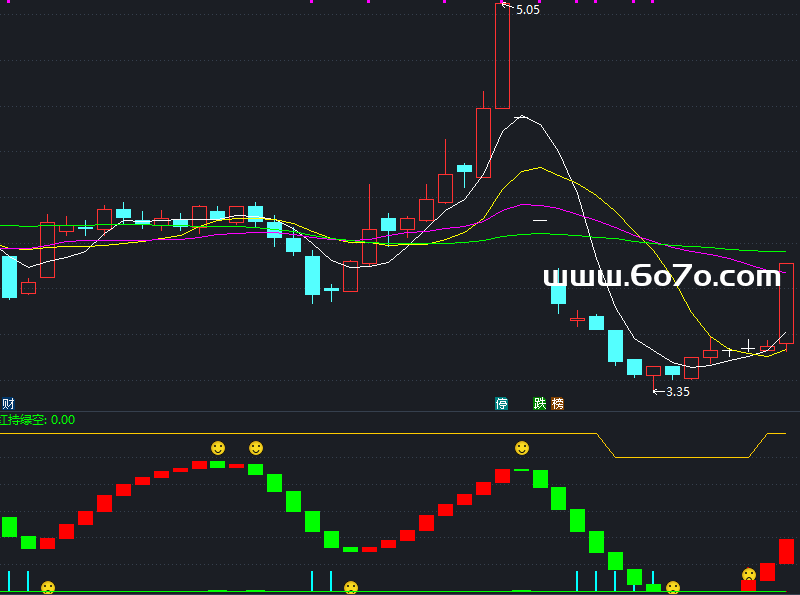The width and height of the screenshot is (800, 595).
Task: Click the 5.05 high price label
Action: point(527,10)
